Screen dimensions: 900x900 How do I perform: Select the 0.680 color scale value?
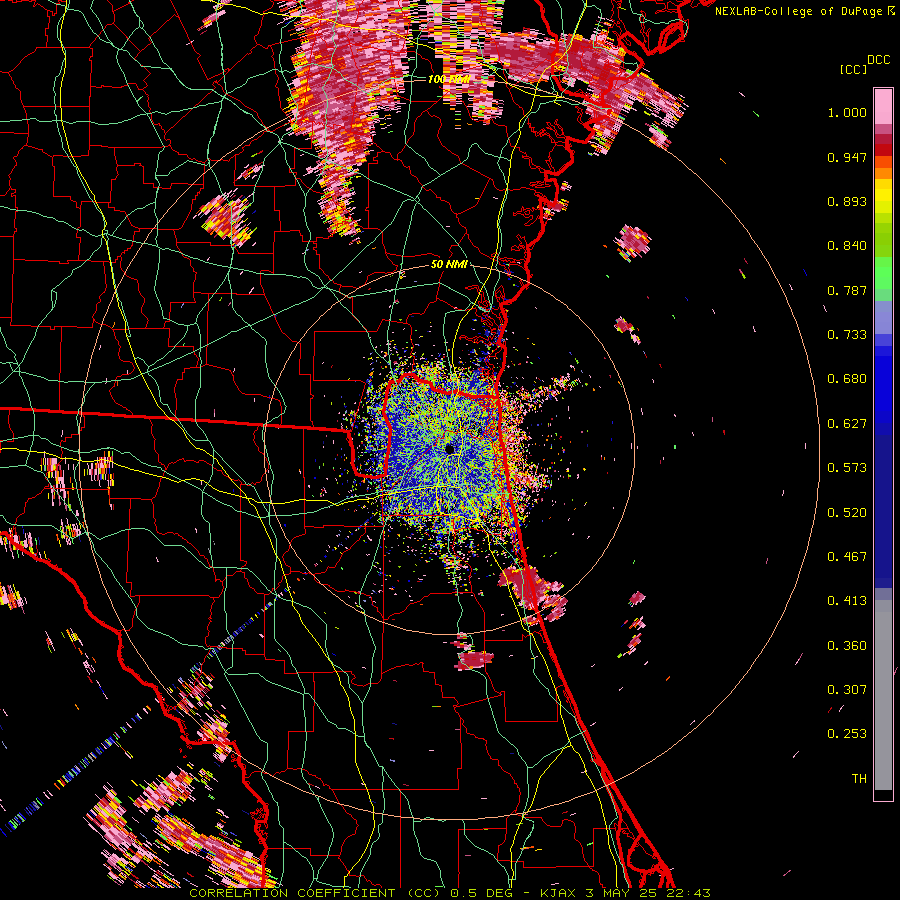click(847, 379)
